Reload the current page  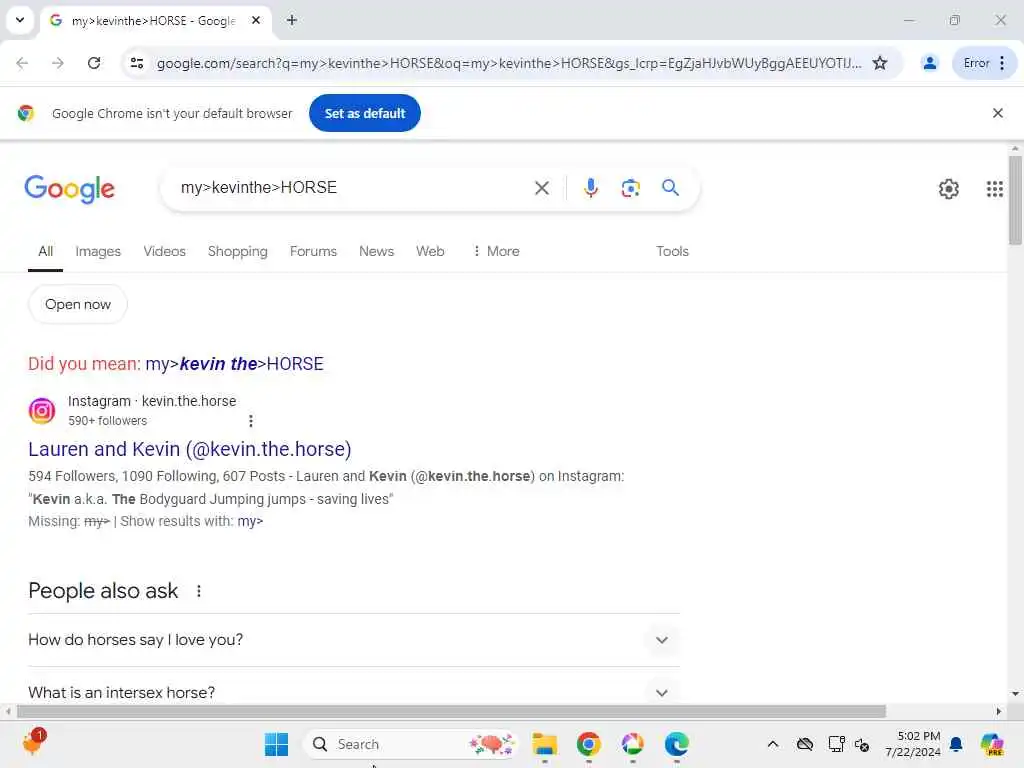pyautogui.click(x=94, y=63)
